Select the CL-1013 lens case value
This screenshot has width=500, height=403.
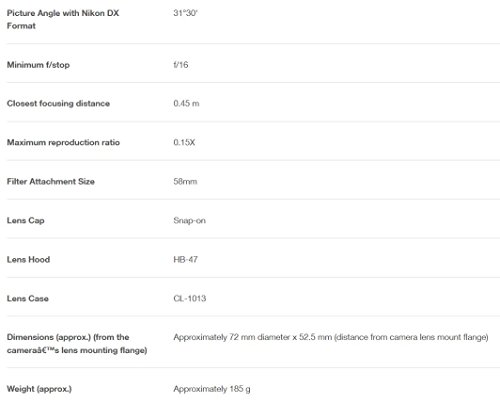190,298
